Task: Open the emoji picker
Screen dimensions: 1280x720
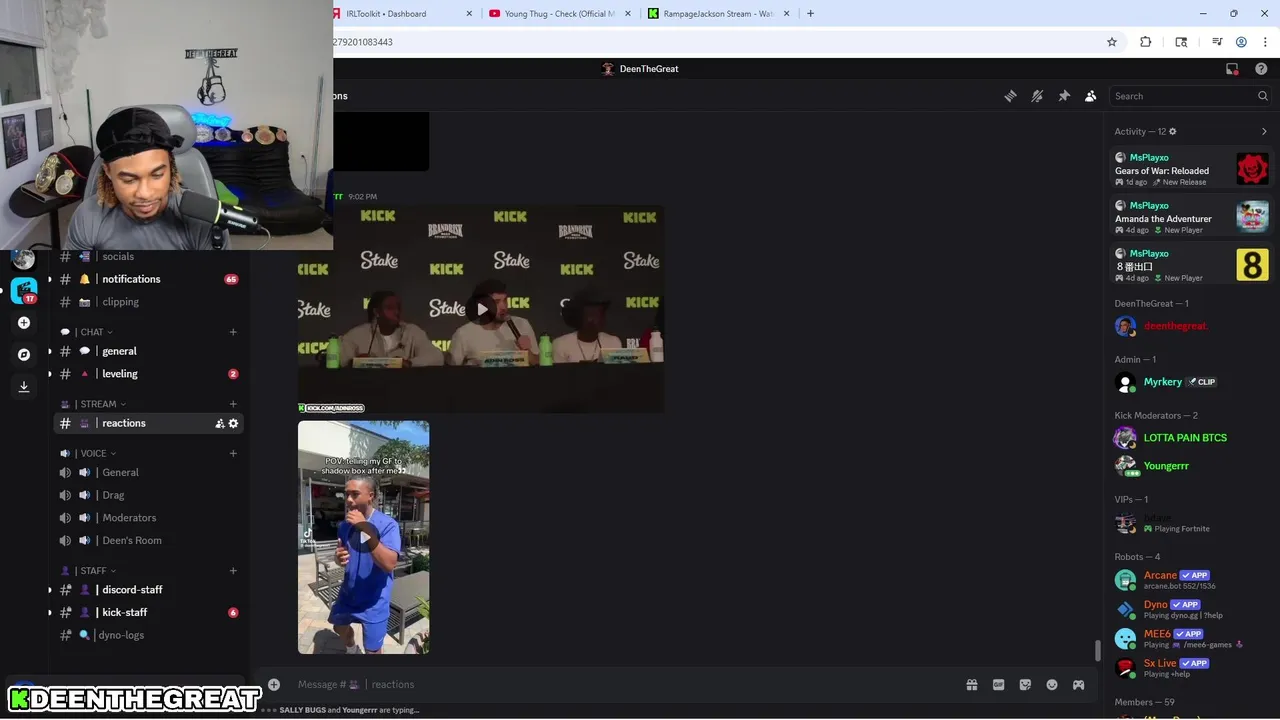Action: pyautogui.click(x=1052, y=684)
